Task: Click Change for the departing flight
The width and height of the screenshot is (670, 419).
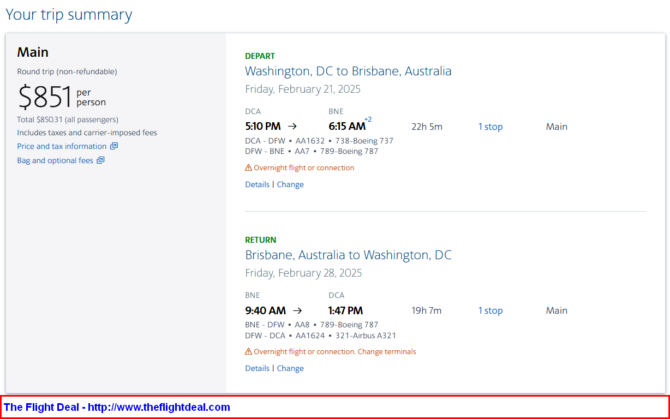Action: tap(290, 184)
